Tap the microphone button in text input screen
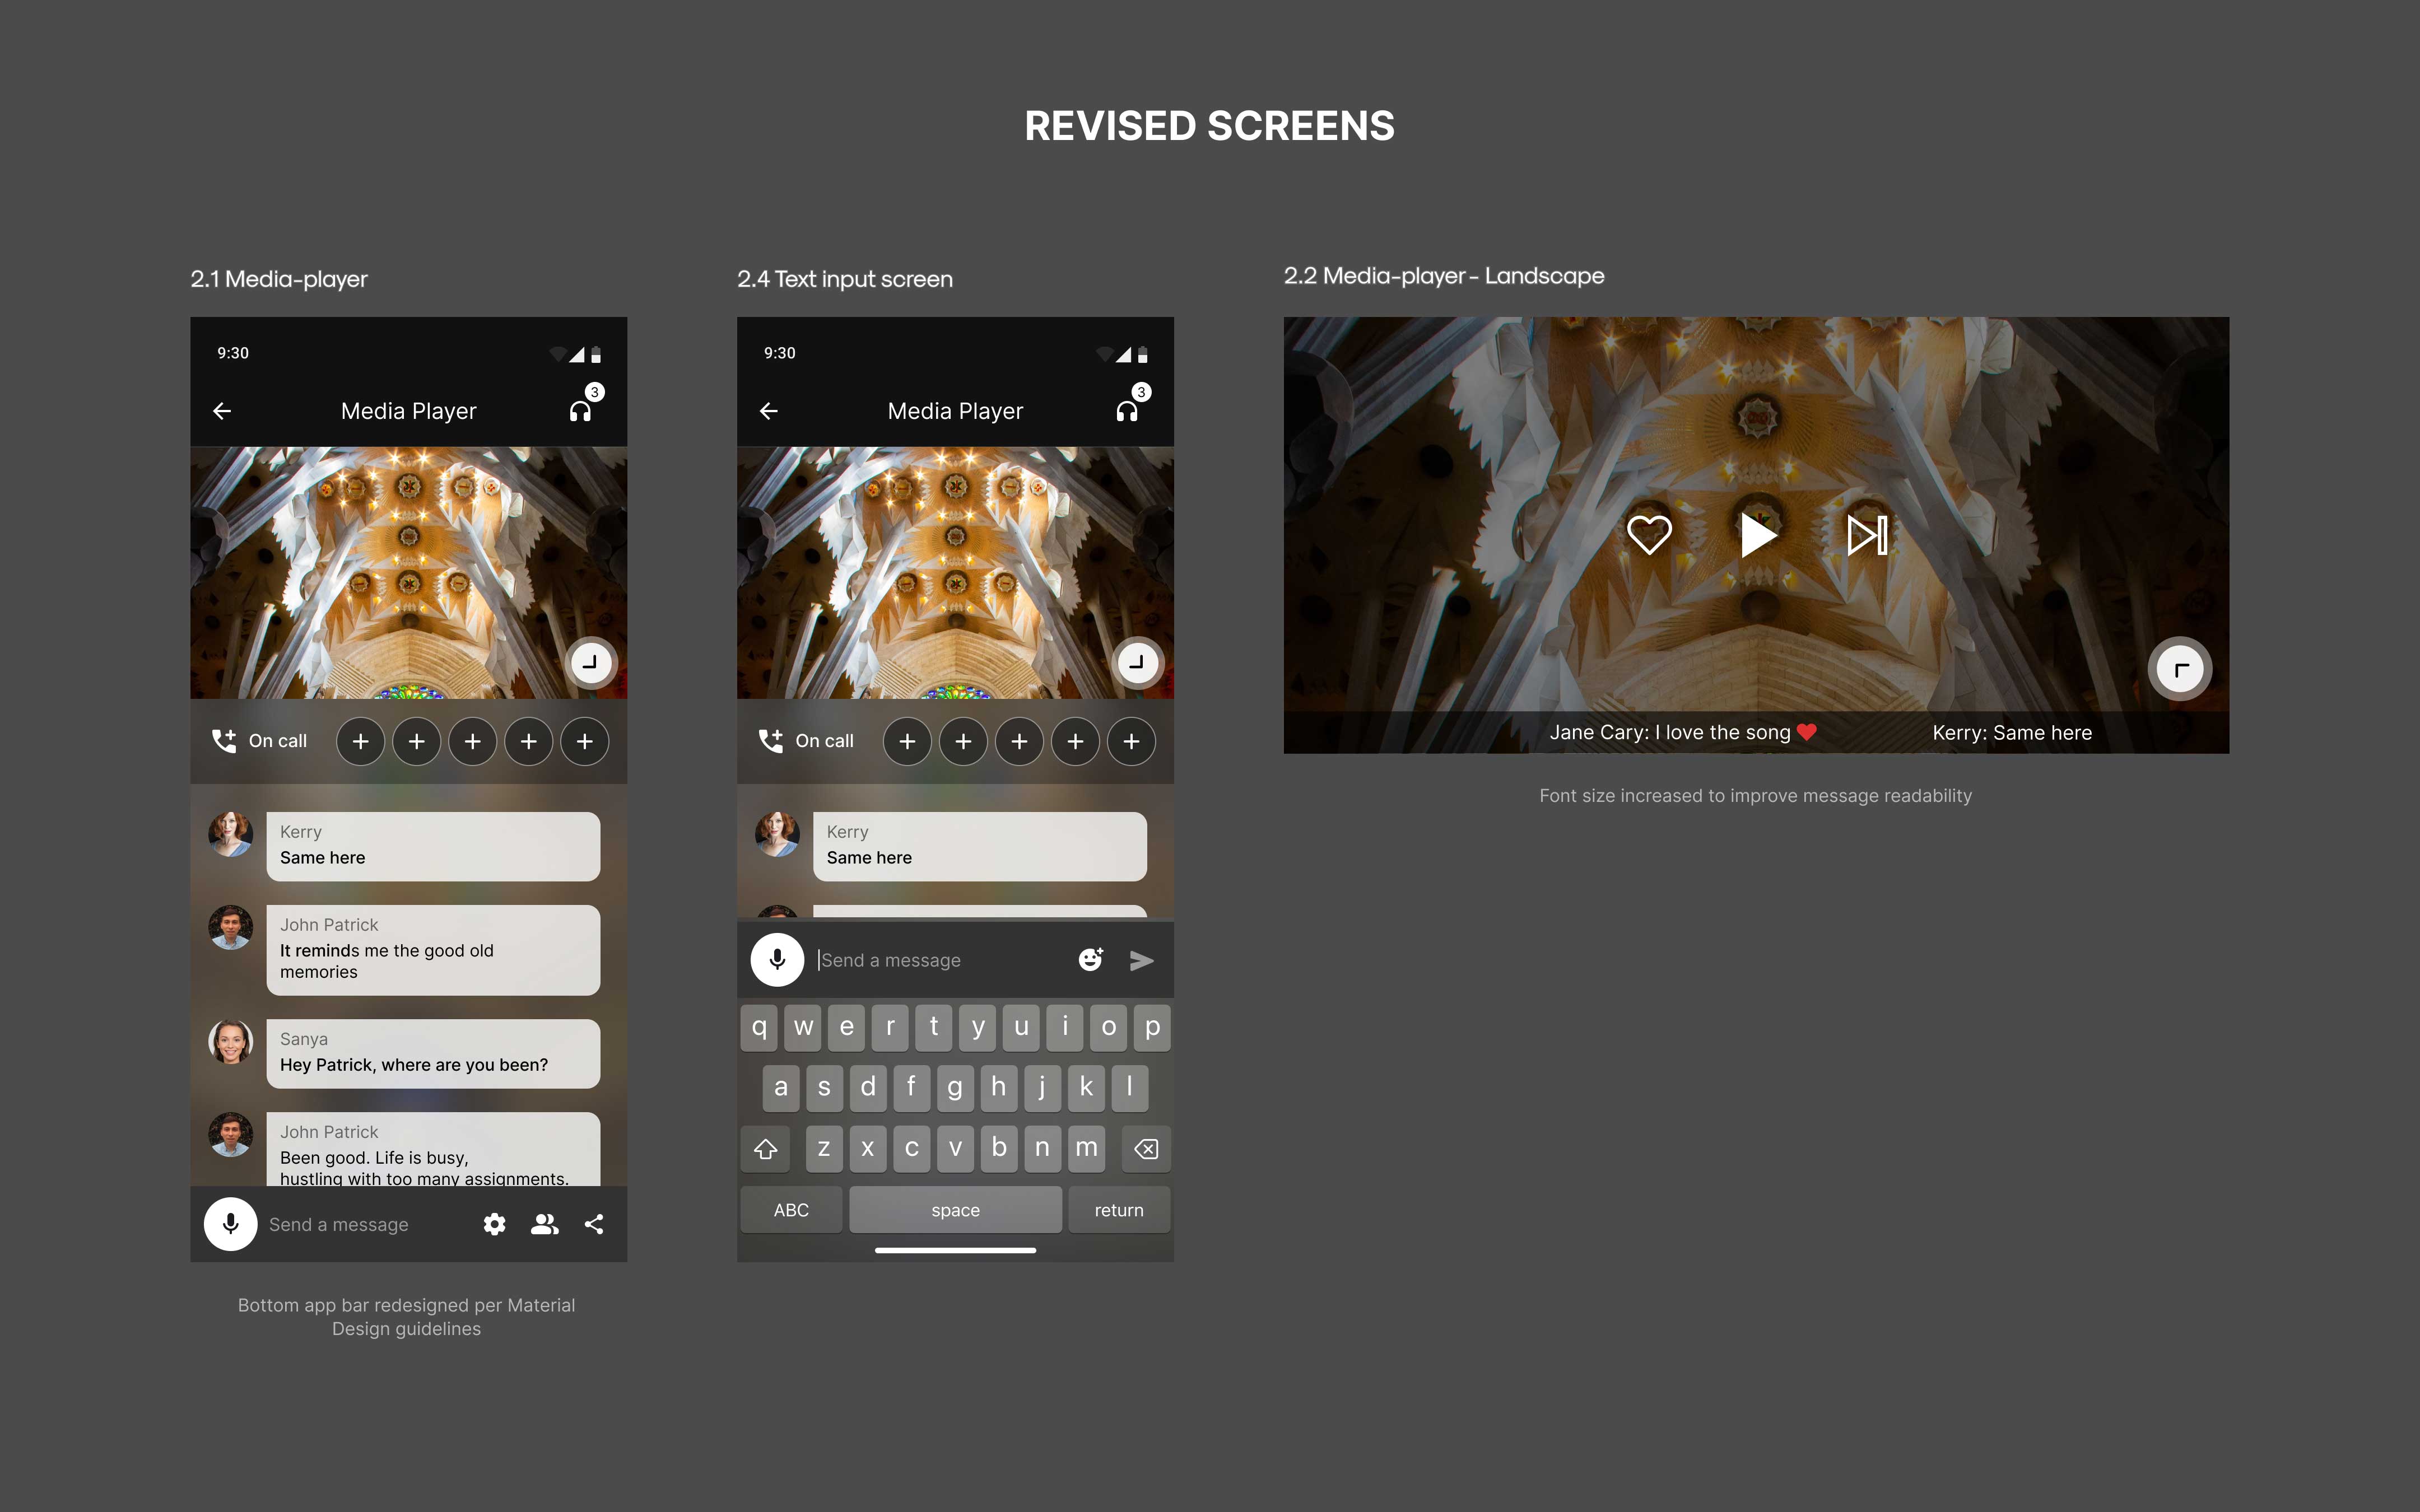 tap(777, 960)
